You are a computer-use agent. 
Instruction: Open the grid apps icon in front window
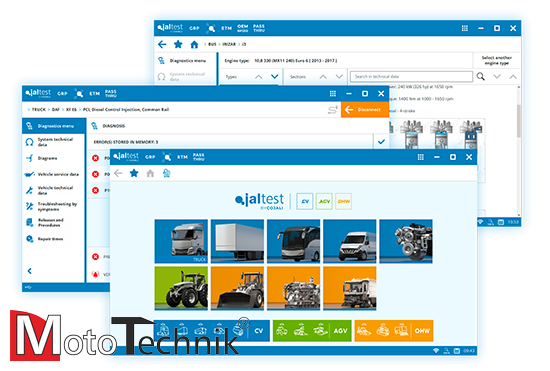tap(421, 157)
